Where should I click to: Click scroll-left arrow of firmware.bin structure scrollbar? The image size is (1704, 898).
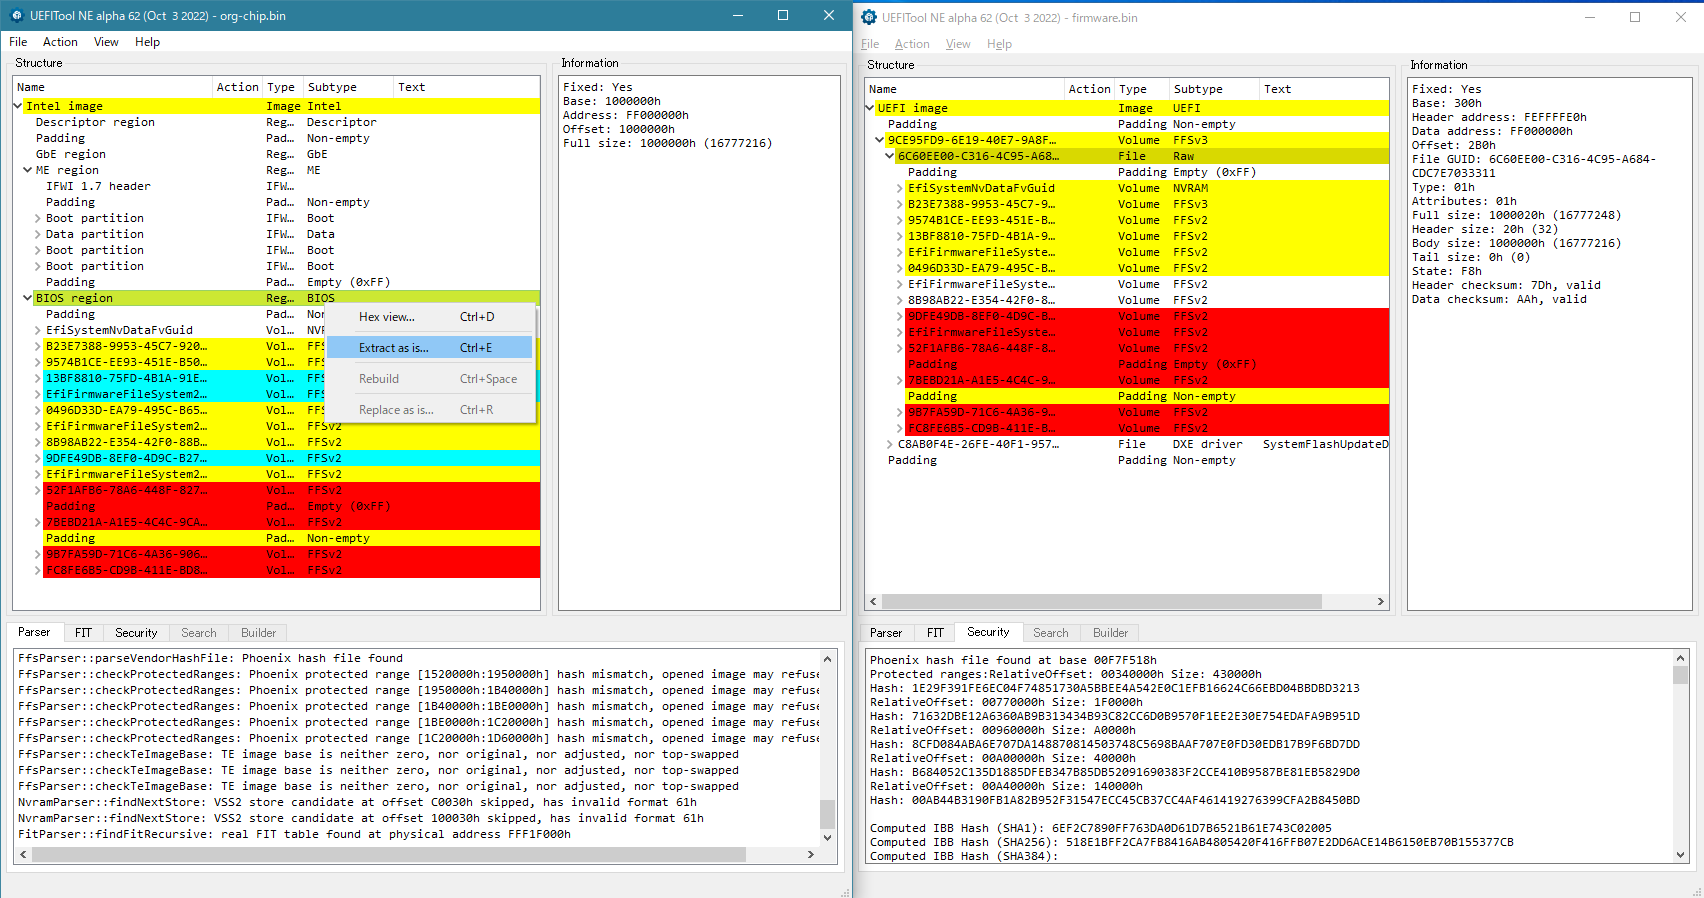coord(874,602)
